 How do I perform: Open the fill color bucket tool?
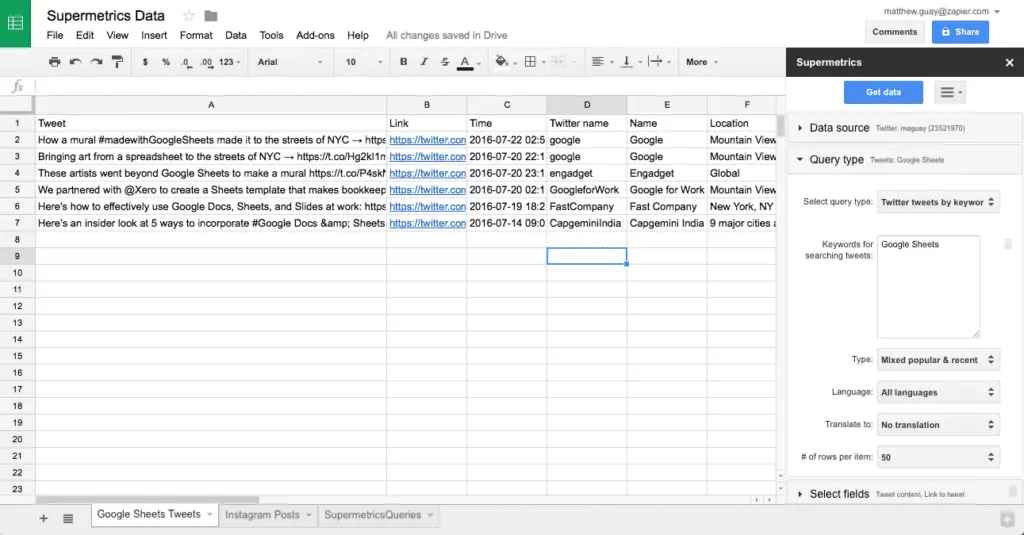(501, 62)
